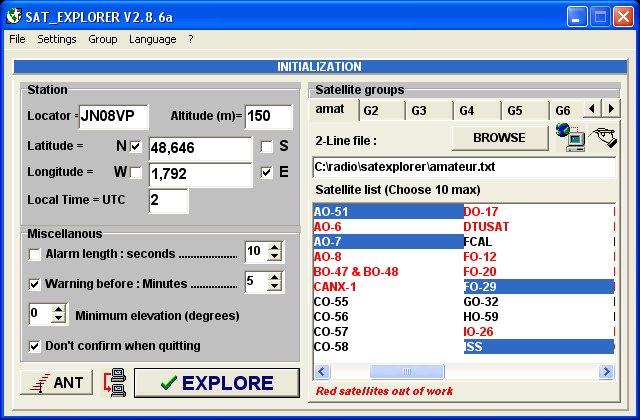640x420 pixels.
Task: Minimize the SAT_EXPLORER window
Action: (577, 17)
